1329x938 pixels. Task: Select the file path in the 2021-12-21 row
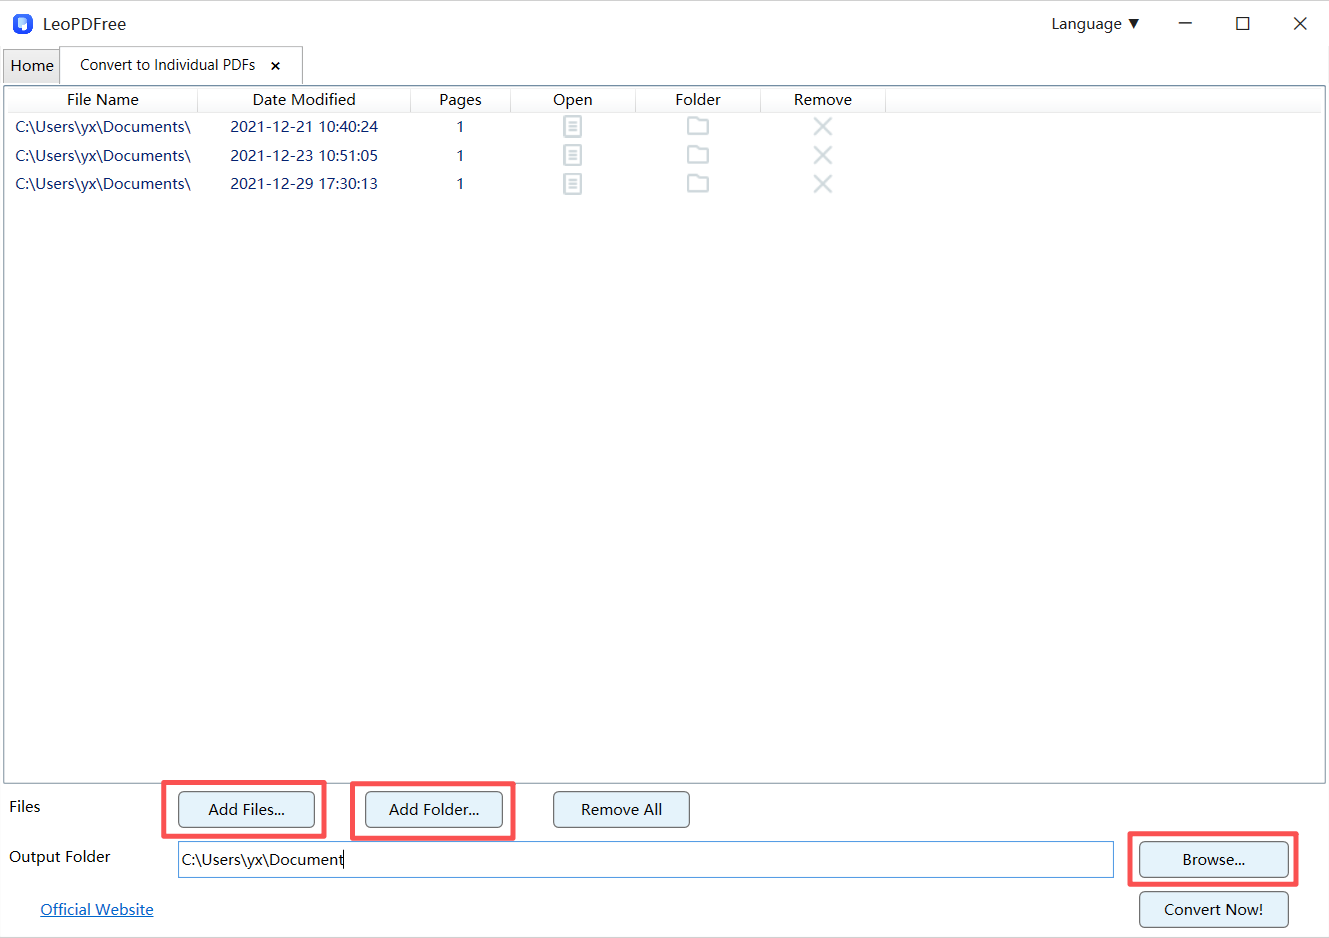[103, 127]
